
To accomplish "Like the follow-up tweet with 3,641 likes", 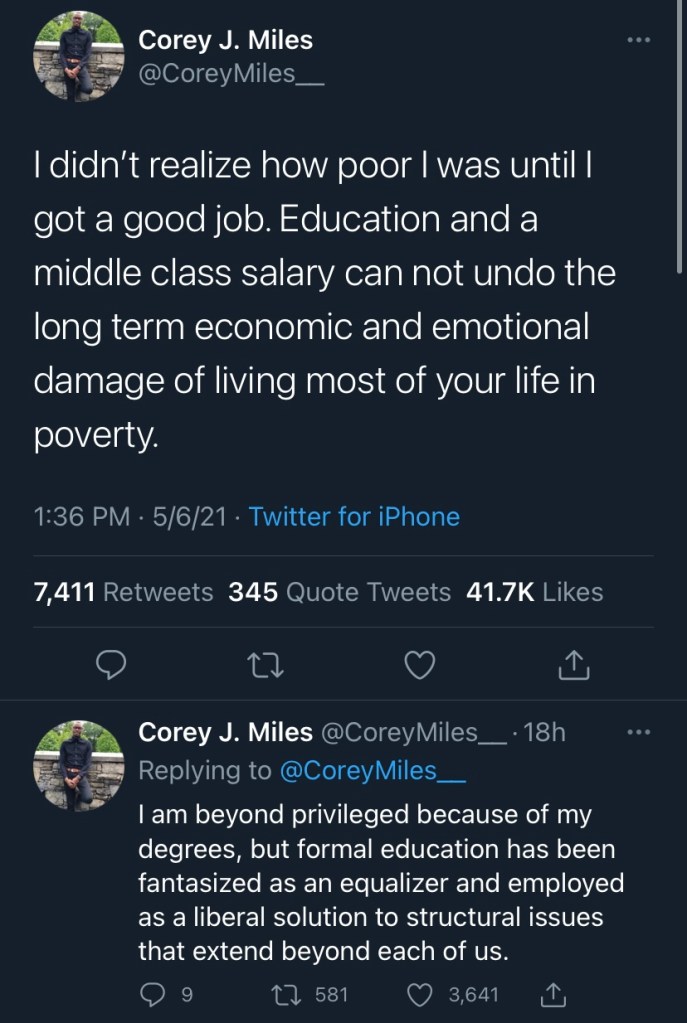I will tap(423, 994).
